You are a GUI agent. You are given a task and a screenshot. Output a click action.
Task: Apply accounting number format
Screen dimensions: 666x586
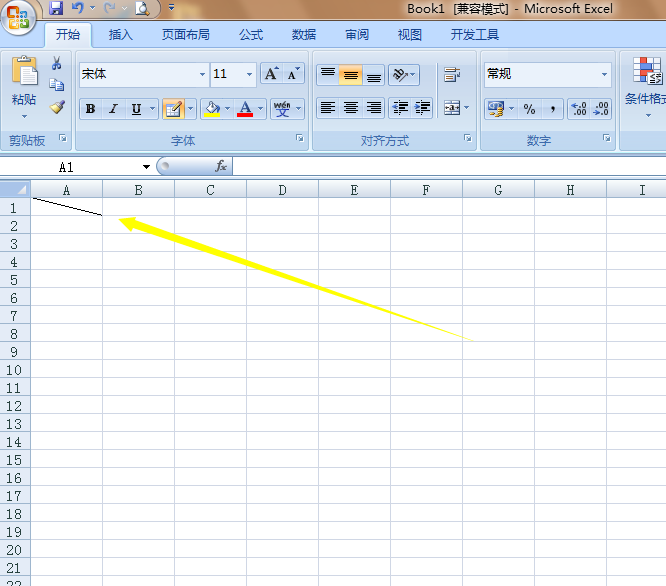(x=496, y=109)
